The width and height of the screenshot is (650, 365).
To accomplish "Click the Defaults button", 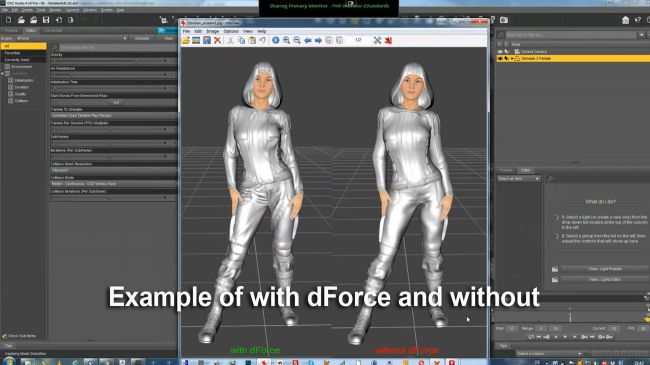I will tap(142, 38).
